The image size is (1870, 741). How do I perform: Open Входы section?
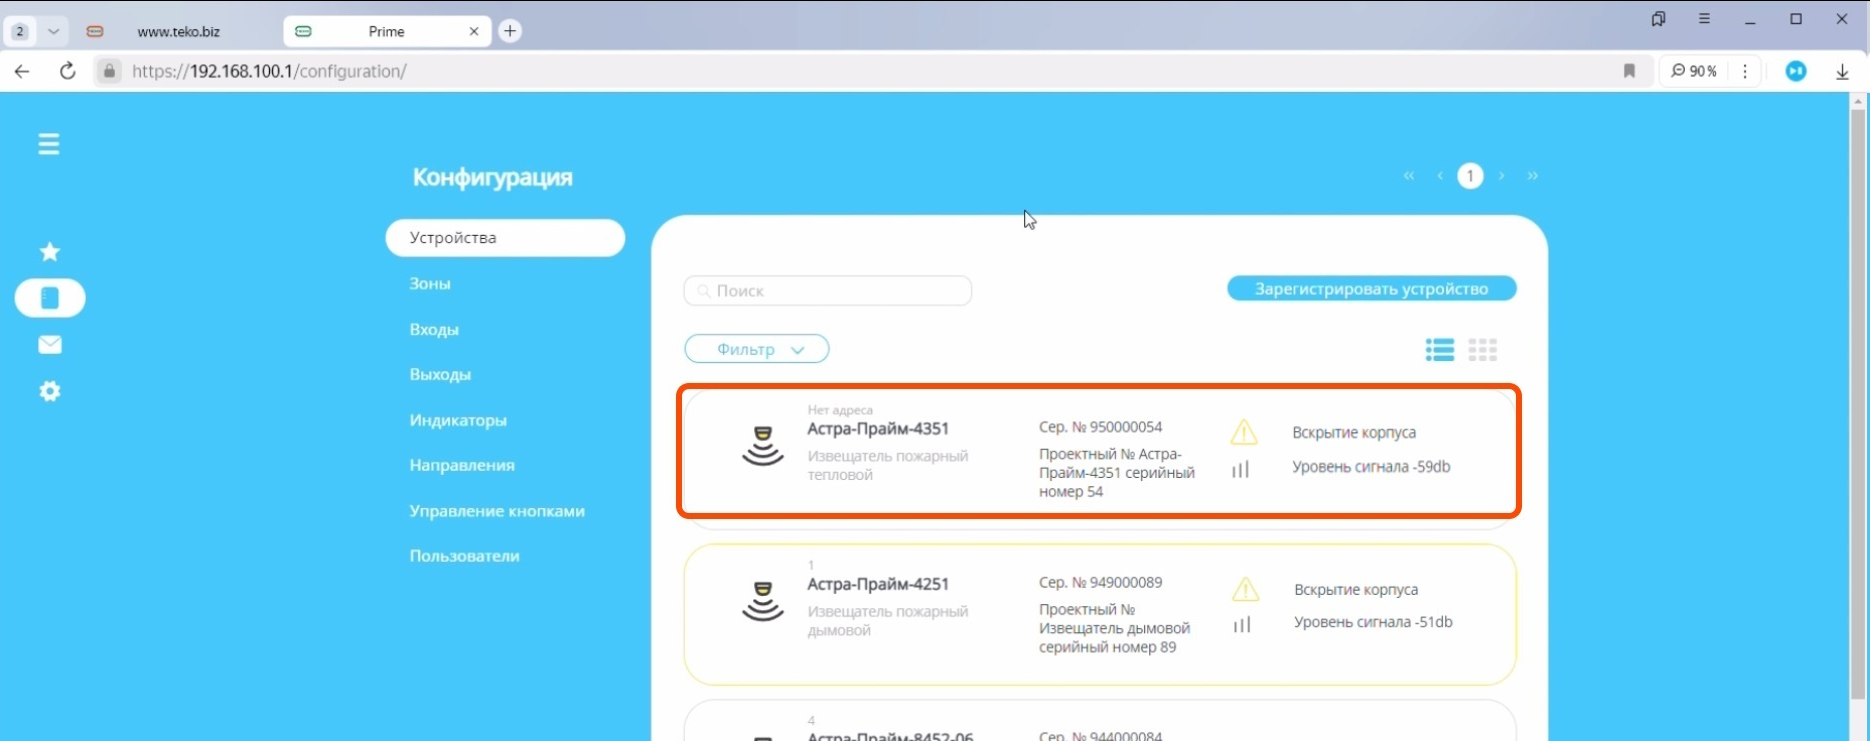434,329
